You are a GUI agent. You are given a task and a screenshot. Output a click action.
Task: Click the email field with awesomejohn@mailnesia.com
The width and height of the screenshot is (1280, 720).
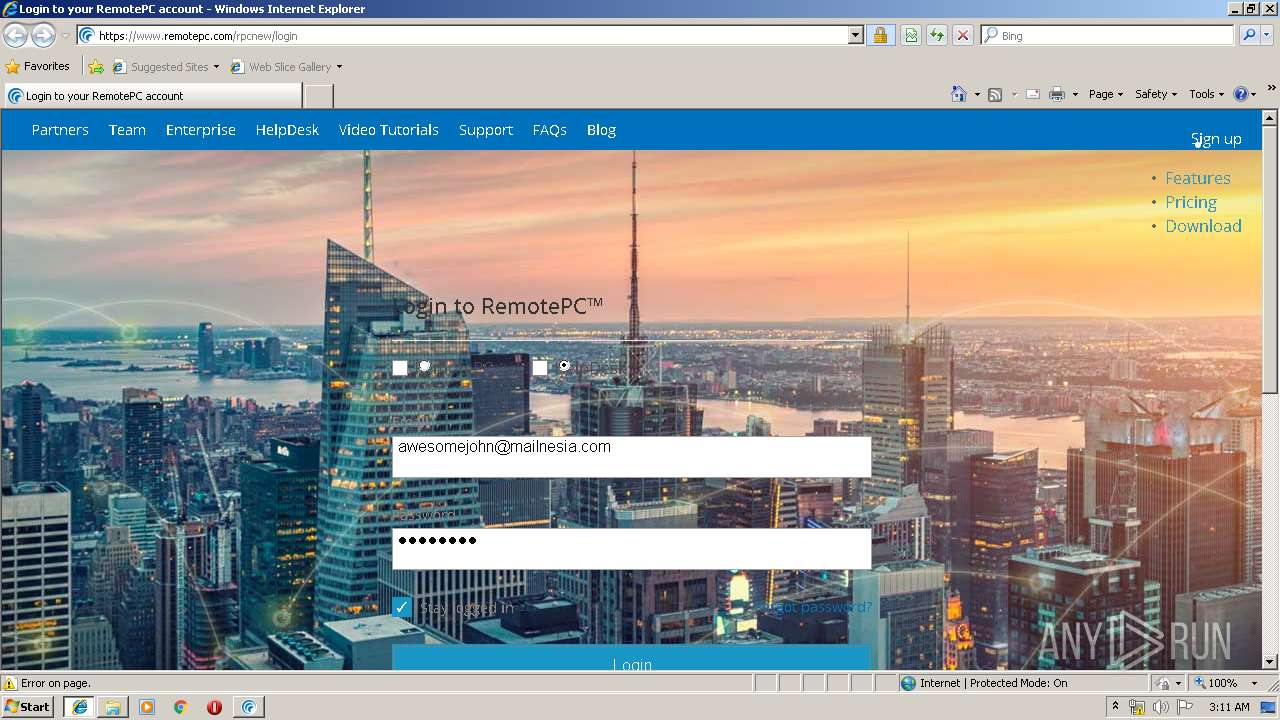click(x=631, y=456)
